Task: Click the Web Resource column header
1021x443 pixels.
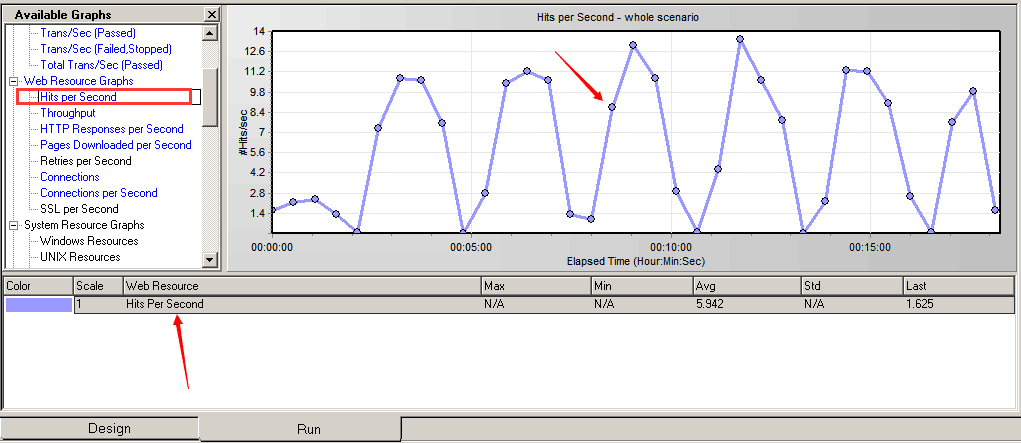Action: (x=302, y=286)
